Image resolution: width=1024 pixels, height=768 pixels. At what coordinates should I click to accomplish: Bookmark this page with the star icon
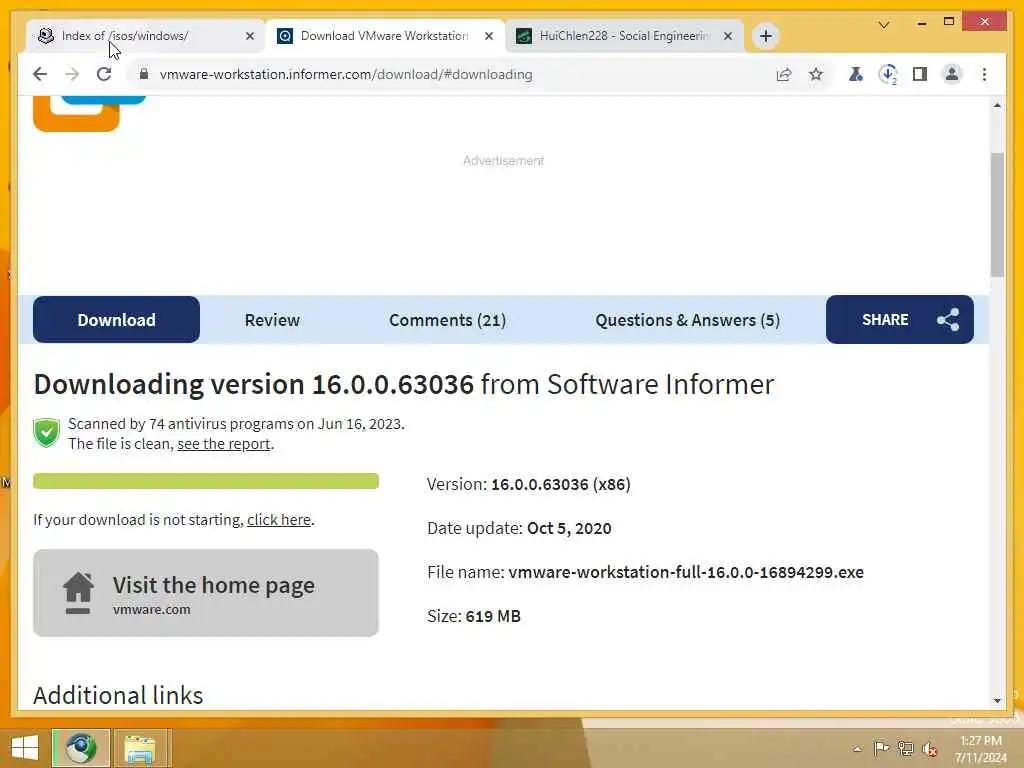point(816,74)
